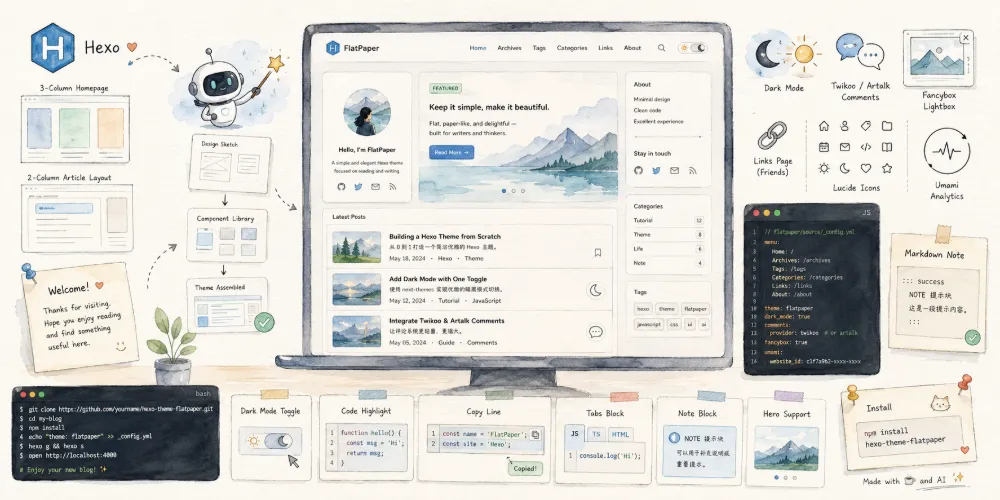Click thumbnail of Building a Hexo Theme post
This screenshot has width=1000, height=500.
tap(357, 247)
